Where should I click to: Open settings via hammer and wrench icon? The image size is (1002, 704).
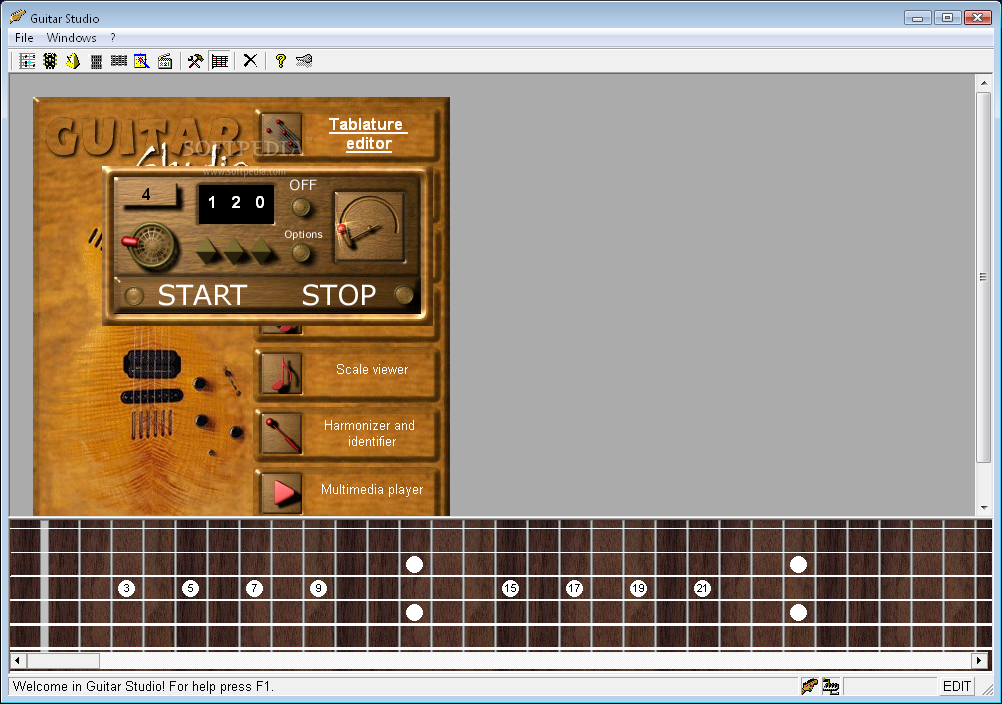(196, 61)
